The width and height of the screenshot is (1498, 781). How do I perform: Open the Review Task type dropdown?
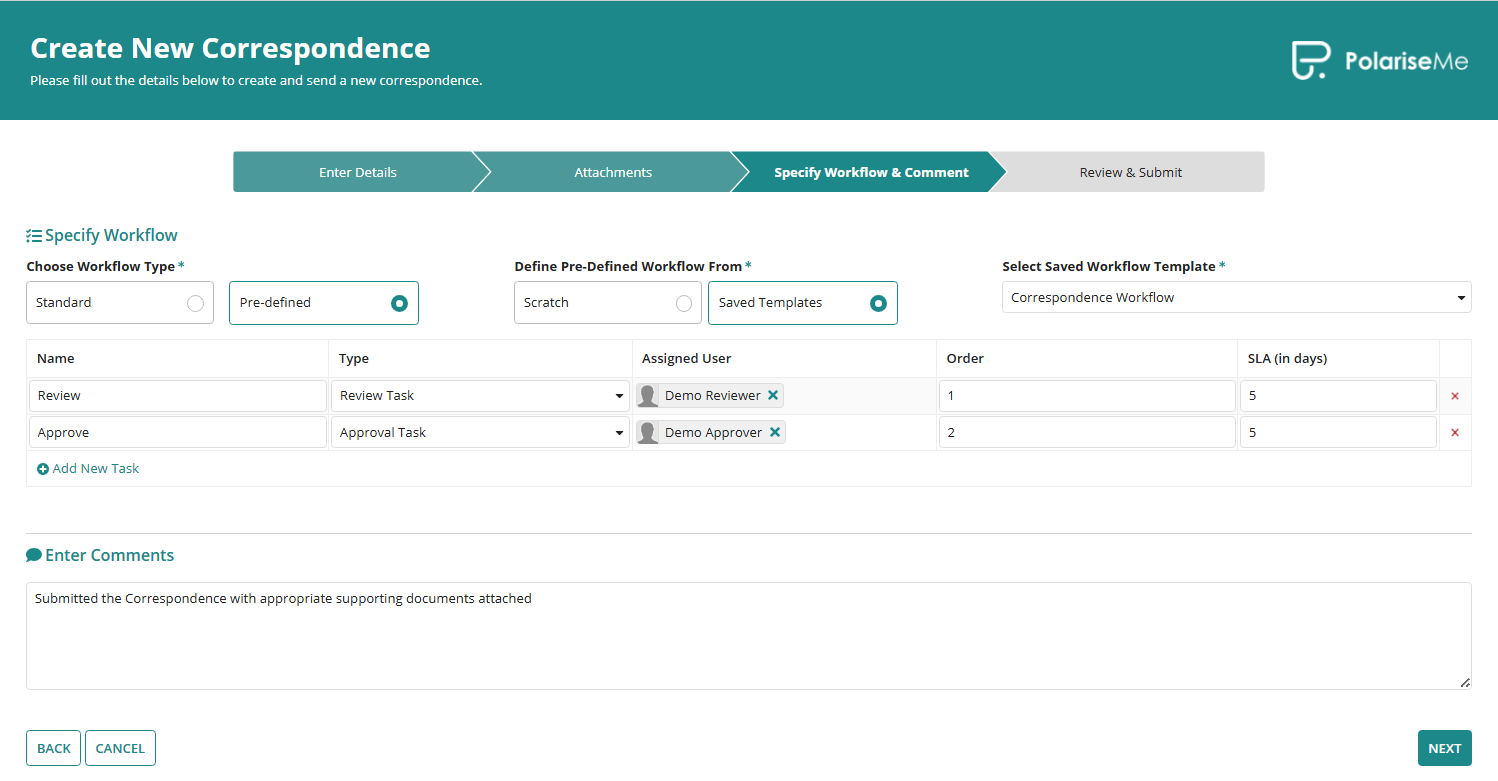[480, 396]
